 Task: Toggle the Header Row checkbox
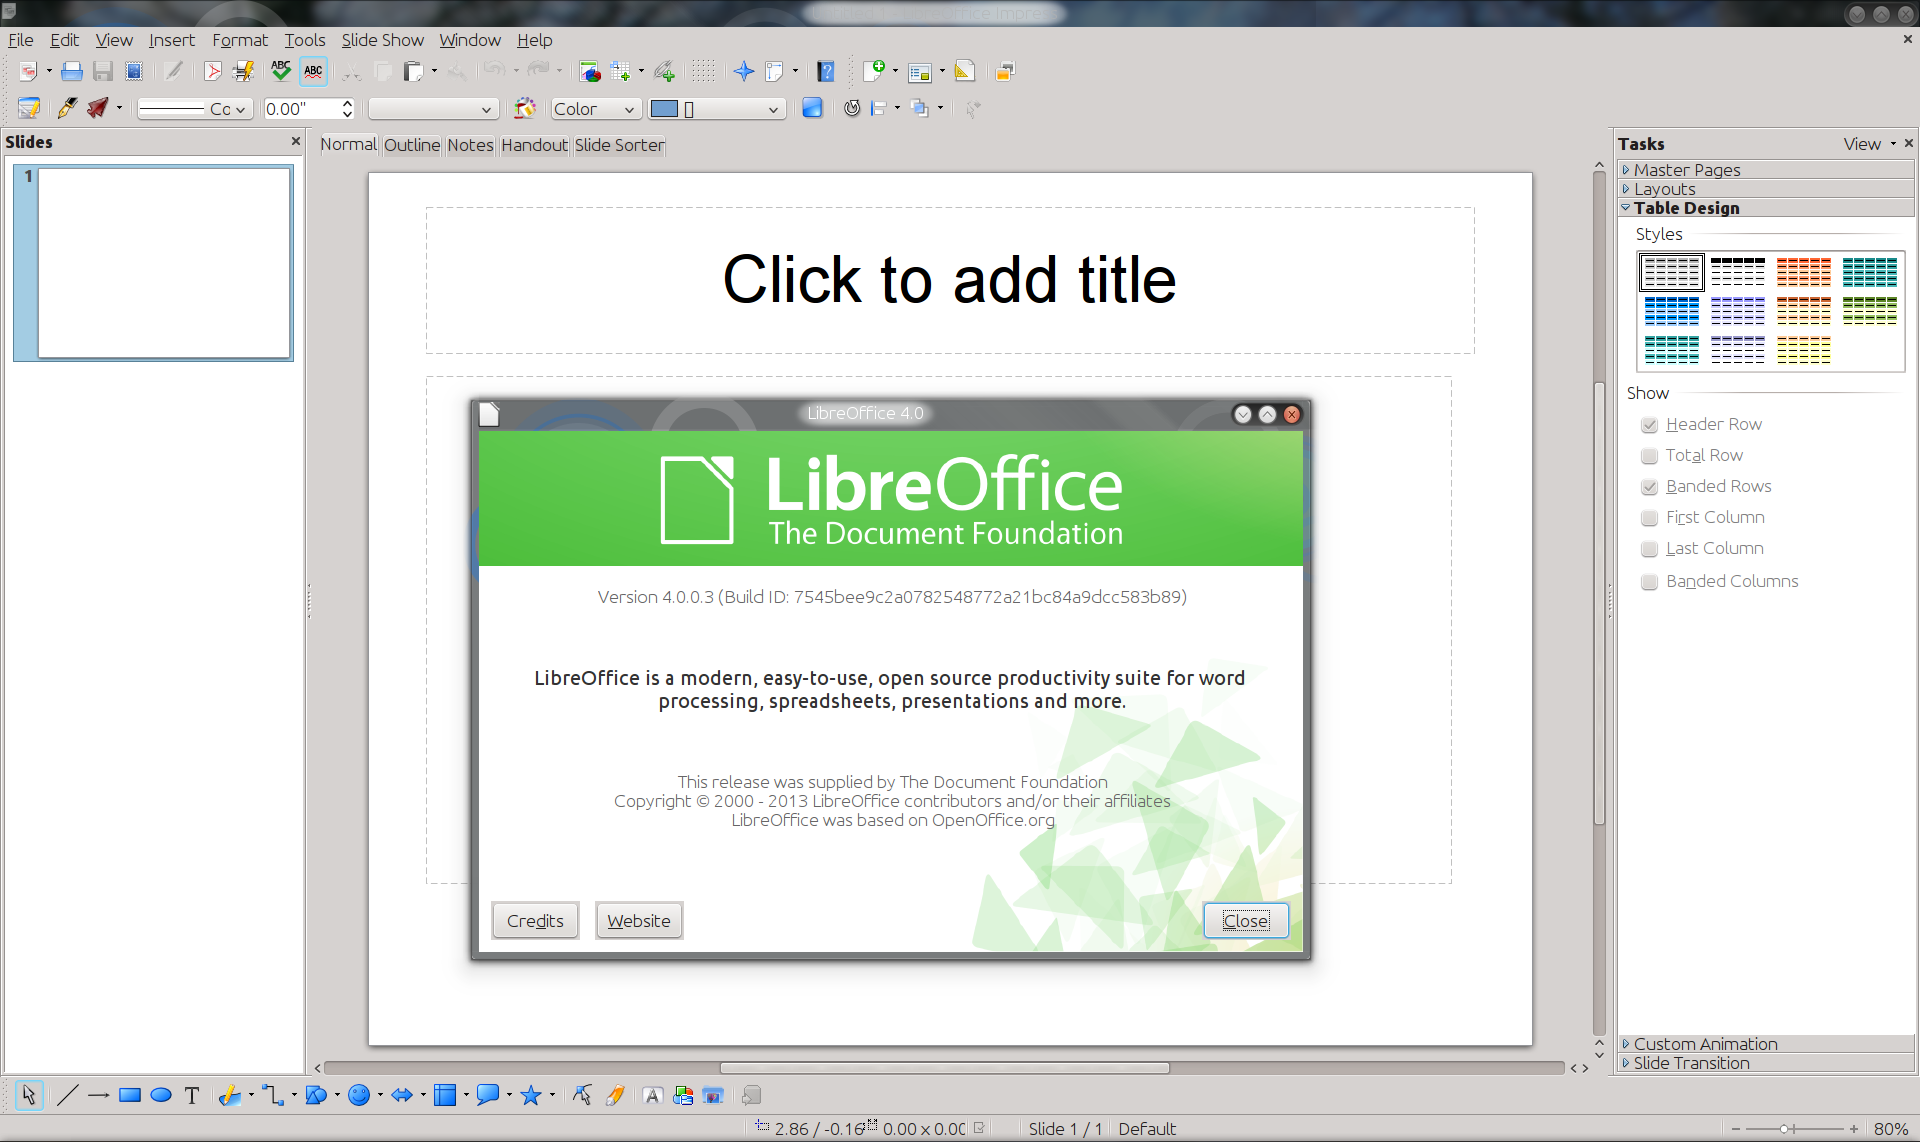tap(1650, 425)
